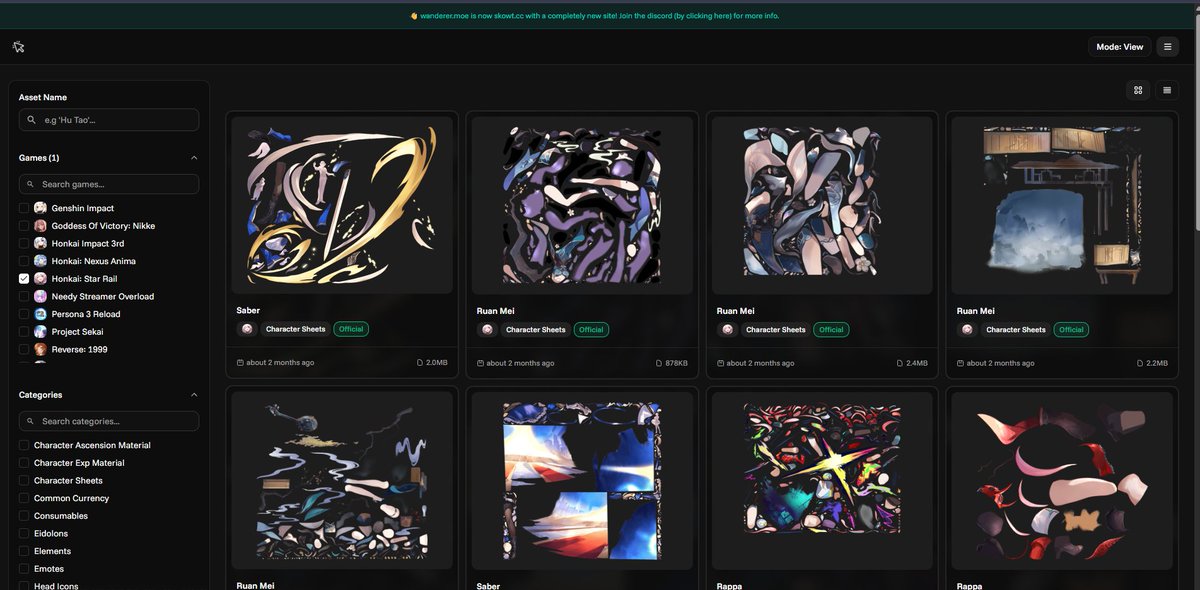The image size is (1200, 590).
Task: Click the Character Sheets tag on the 2.4MB card
Action: [776, 329]
